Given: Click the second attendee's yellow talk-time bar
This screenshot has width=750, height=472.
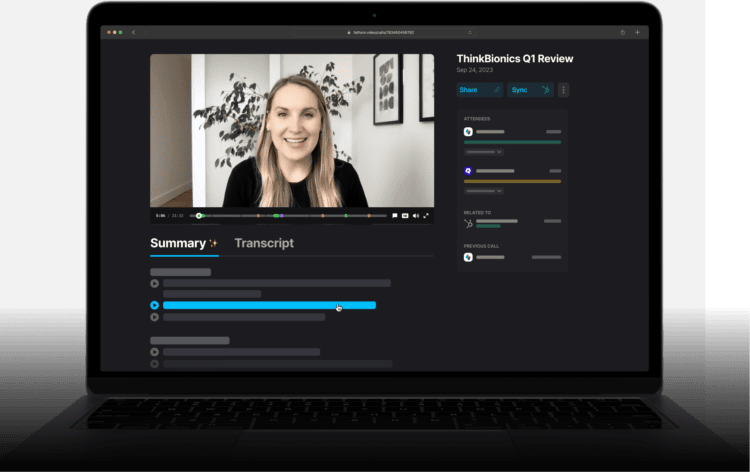Looking at the screenshot, I should (x=512, y=181).
